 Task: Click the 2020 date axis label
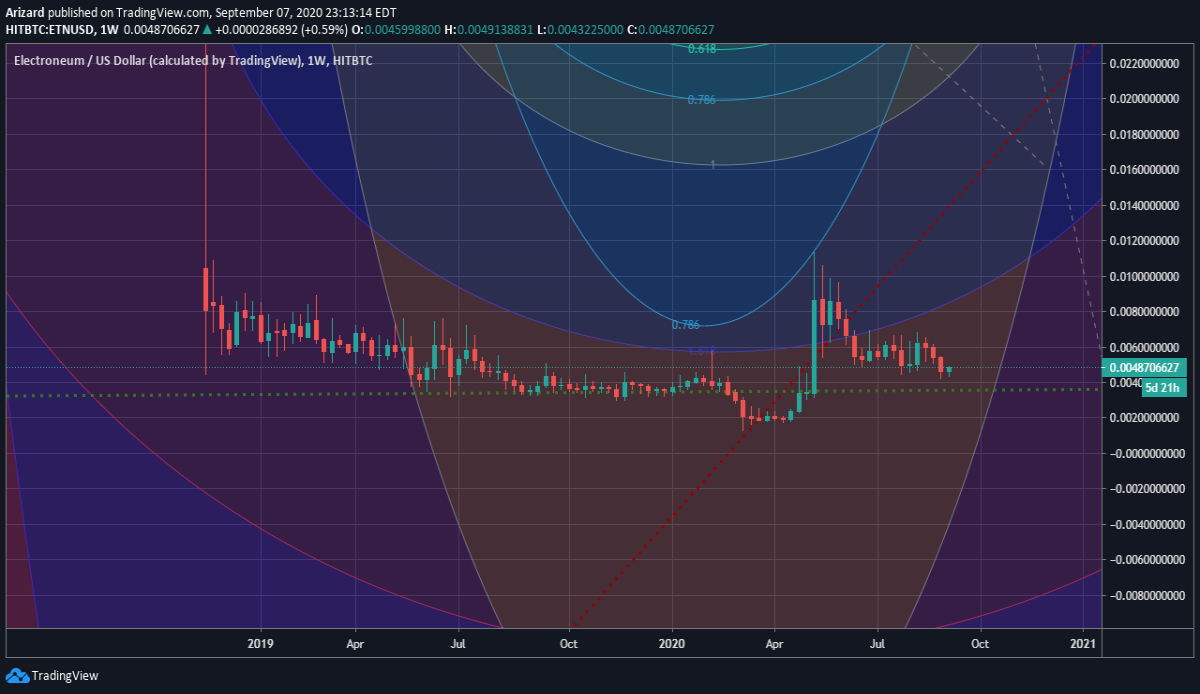(x=672, y=644)
